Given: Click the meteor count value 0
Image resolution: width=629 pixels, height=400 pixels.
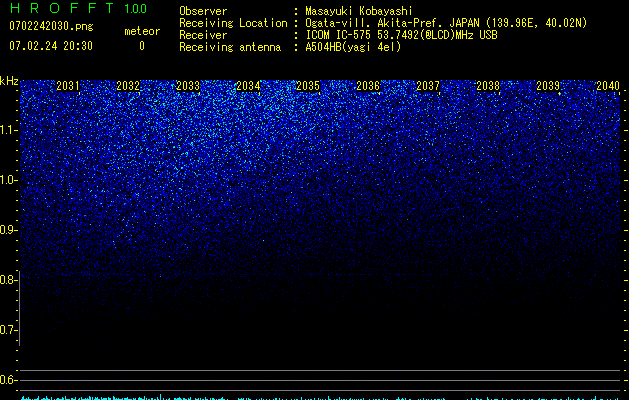Looking at the screenshot, I should 142,46.
